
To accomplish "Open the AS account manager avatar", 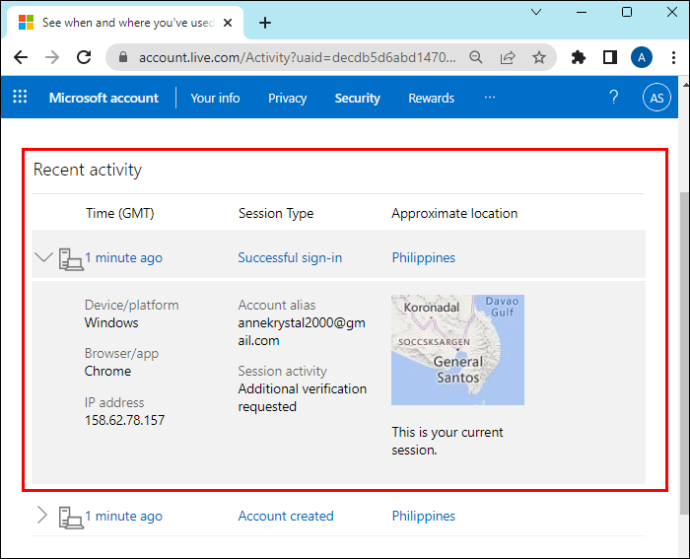I will coord(657,97).
